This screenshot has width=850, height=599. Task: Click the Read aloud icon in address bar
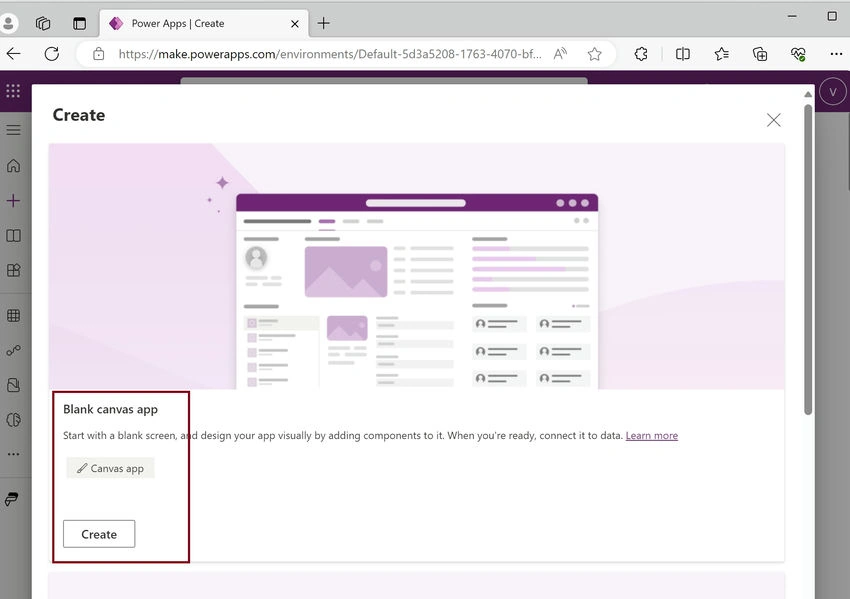(x=560, y=54)
